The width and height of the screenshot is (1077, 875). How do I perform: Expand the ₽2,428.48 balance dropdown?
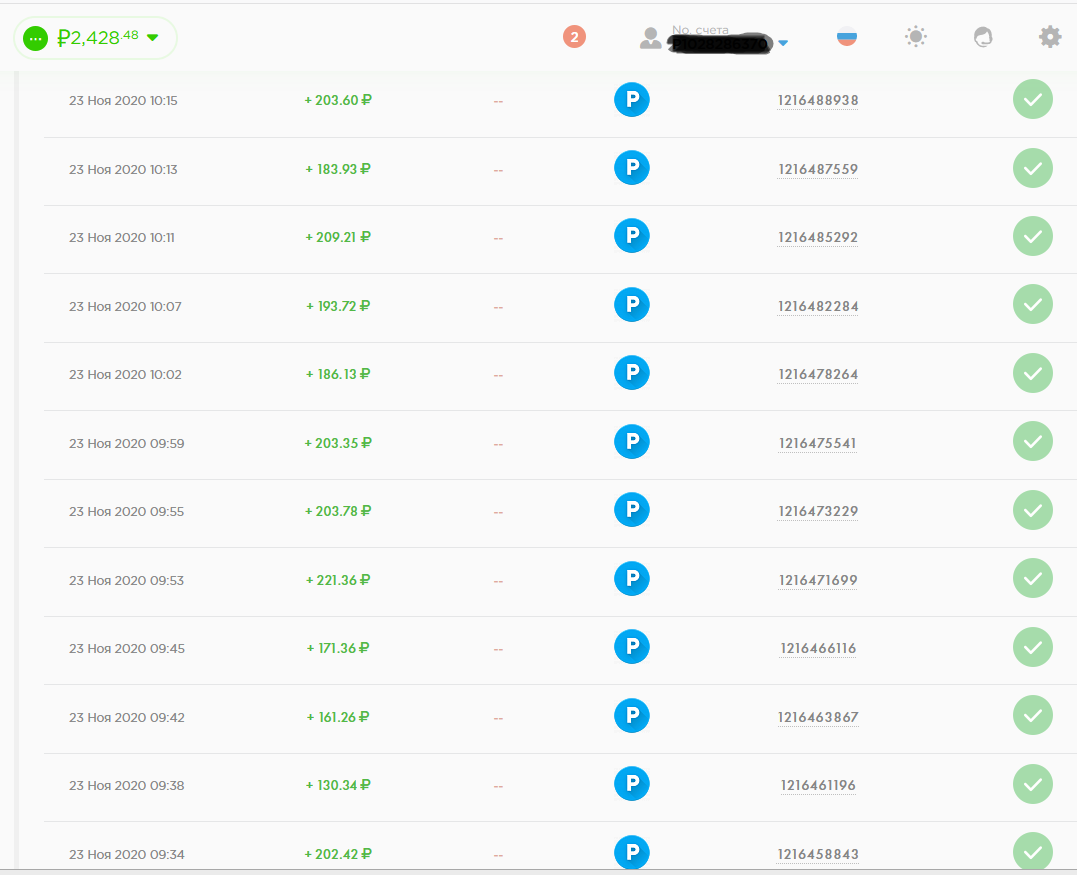153,38
